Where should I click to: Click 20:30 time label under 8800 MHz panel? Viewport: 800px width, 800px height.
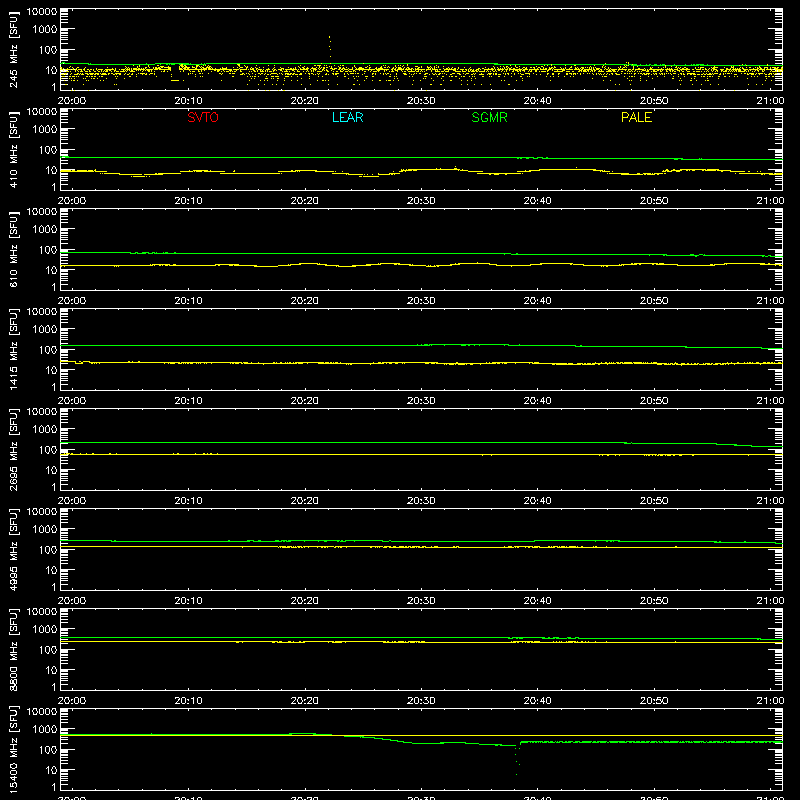click(421, 701)
